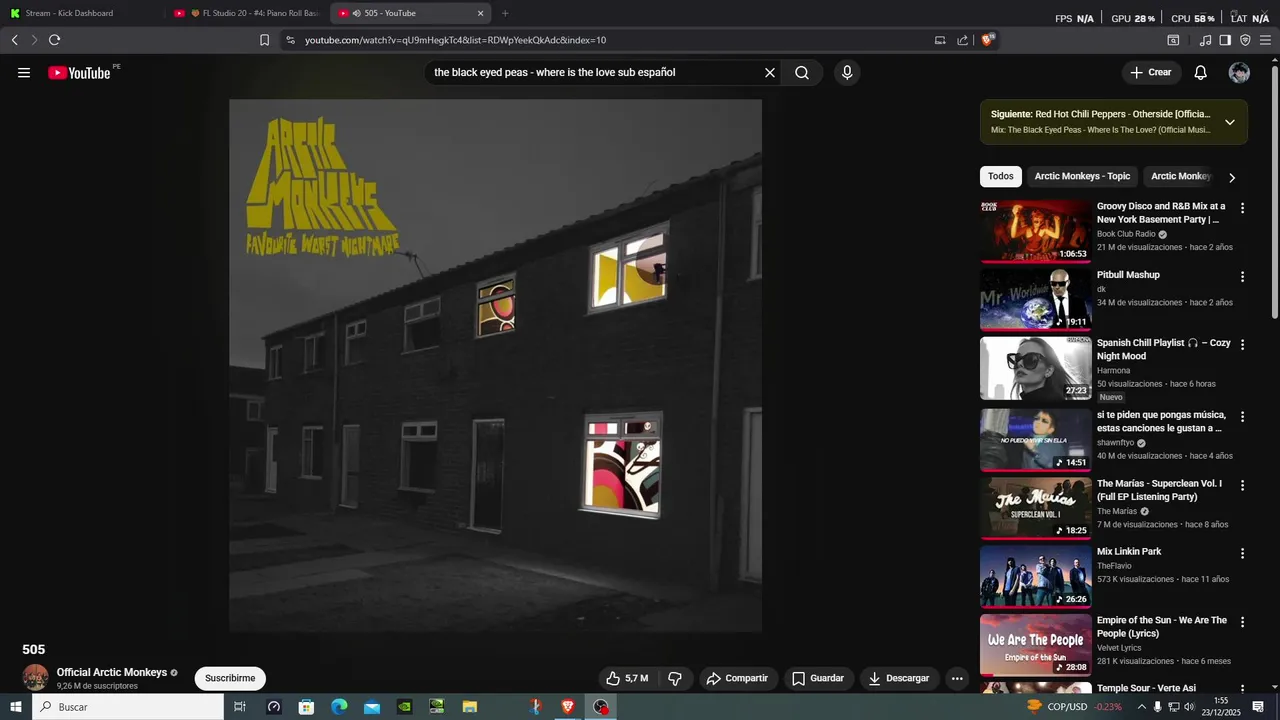Go back in the browser
Image resolution: width=1280 pixels, height=720 pixels.
(x=15, y=40)
